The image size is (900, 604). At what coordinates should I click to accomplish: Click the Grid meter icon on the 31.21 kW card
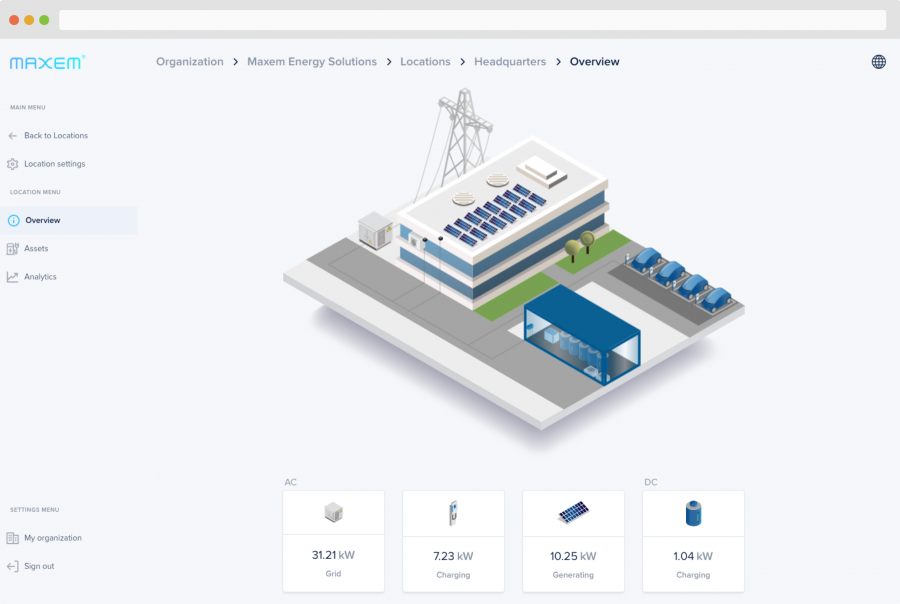333,512
